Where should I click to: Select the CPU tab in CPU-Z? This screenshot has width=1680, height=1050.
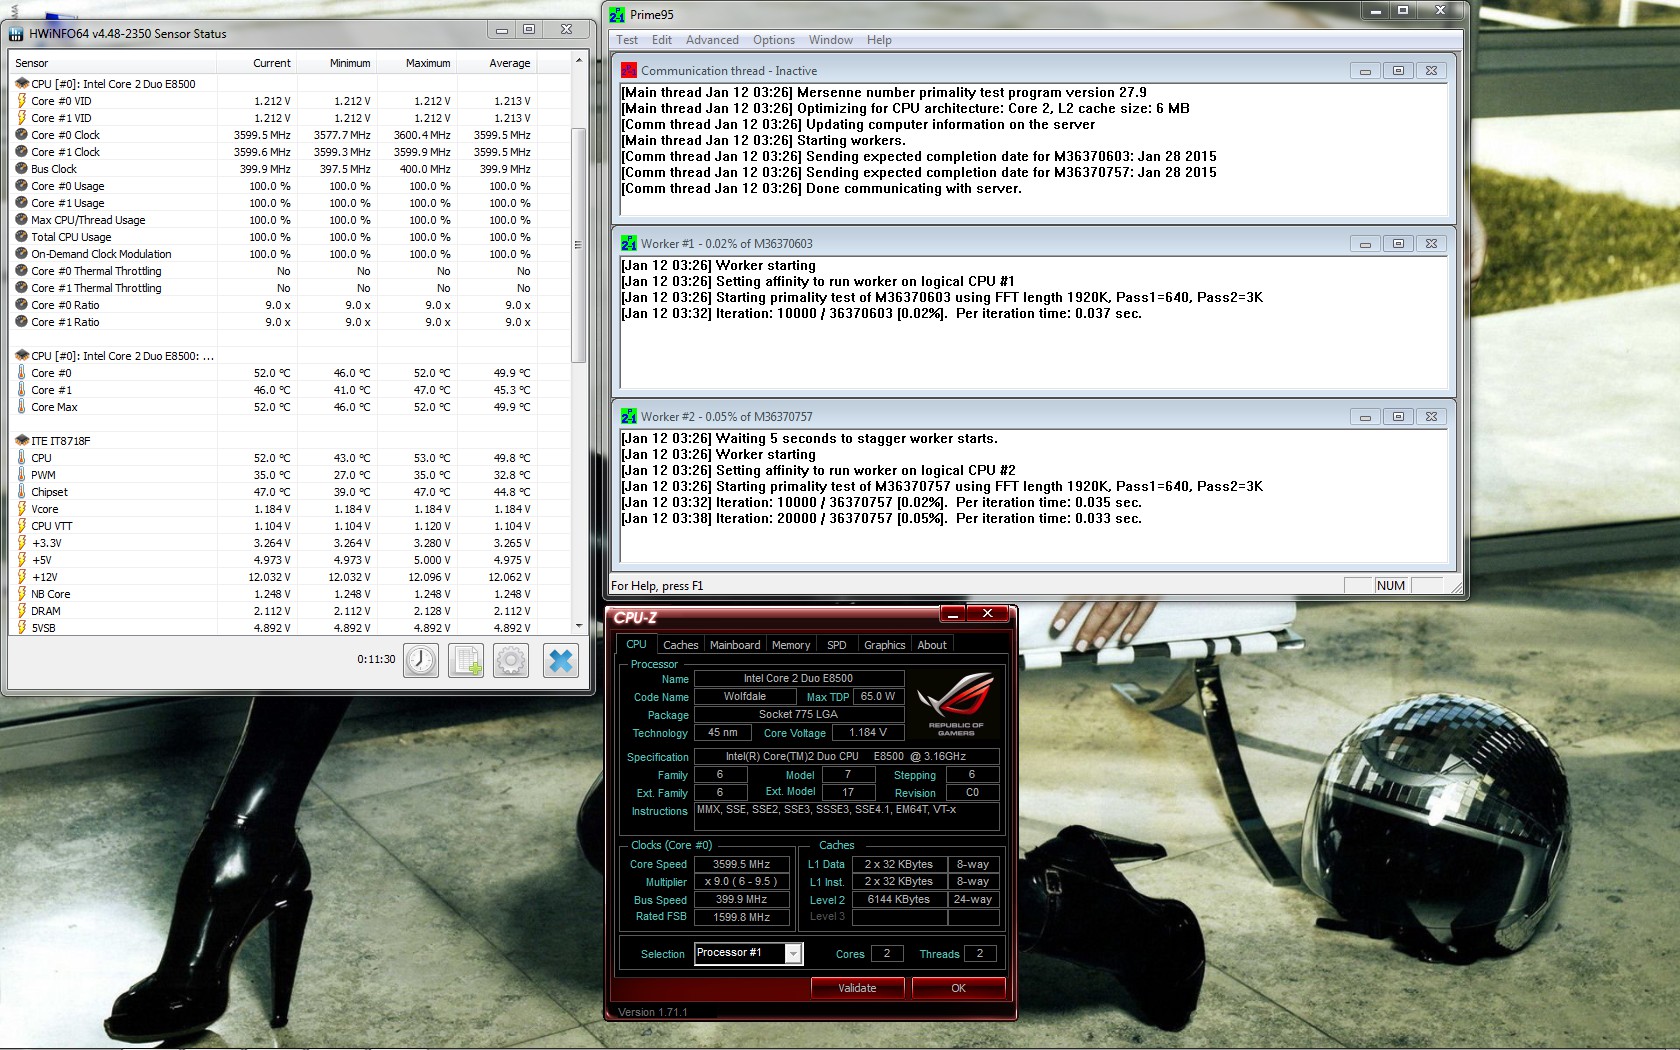point(636,644)
